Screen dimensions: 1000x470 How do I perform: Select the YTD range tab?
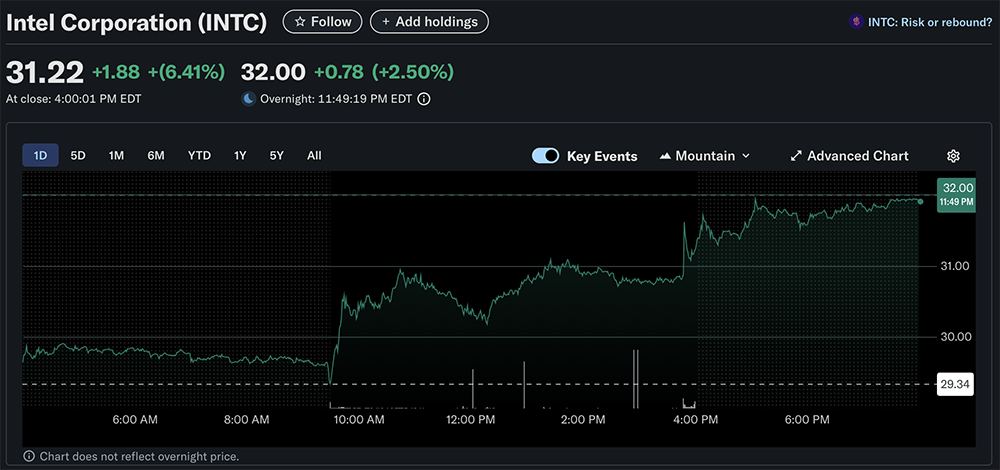(199, 155)
